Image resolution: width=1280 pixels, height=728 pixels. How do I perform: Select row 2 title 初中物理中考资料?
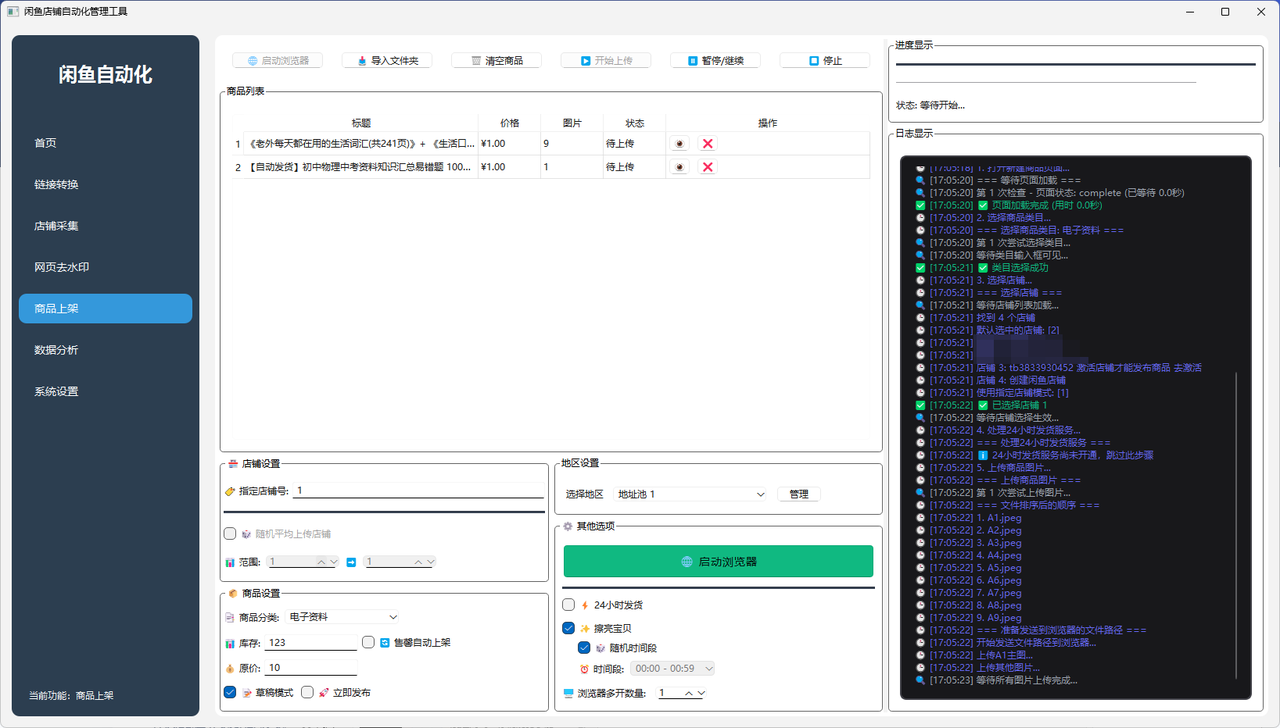(360, 167)
